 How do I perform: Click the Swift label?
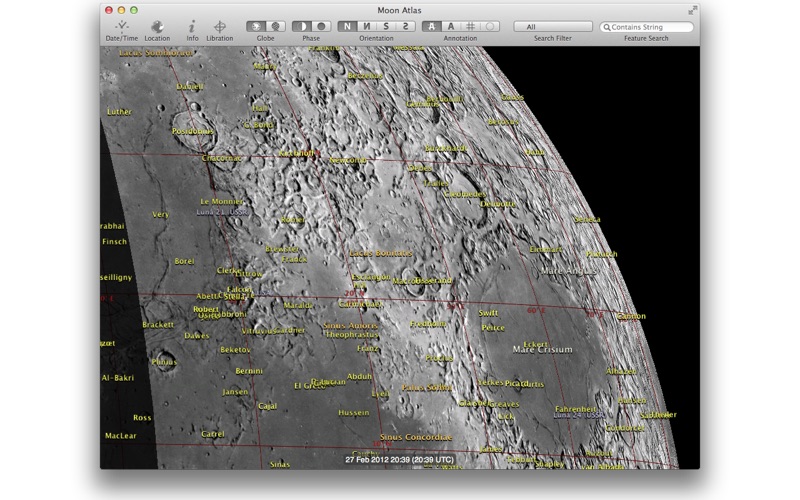(x=488, y=313)
